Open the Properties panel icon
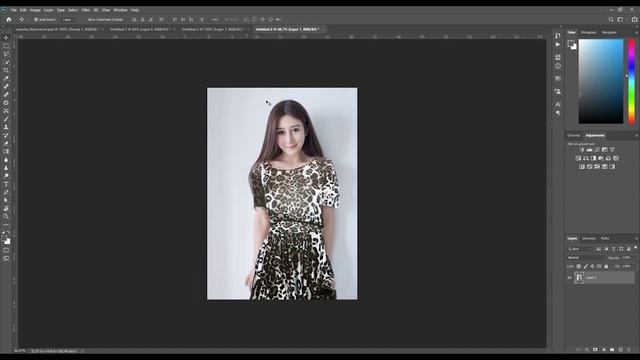The width and height of the screenshot is (640, 360). pyautogui.click(x=558, y=57)
